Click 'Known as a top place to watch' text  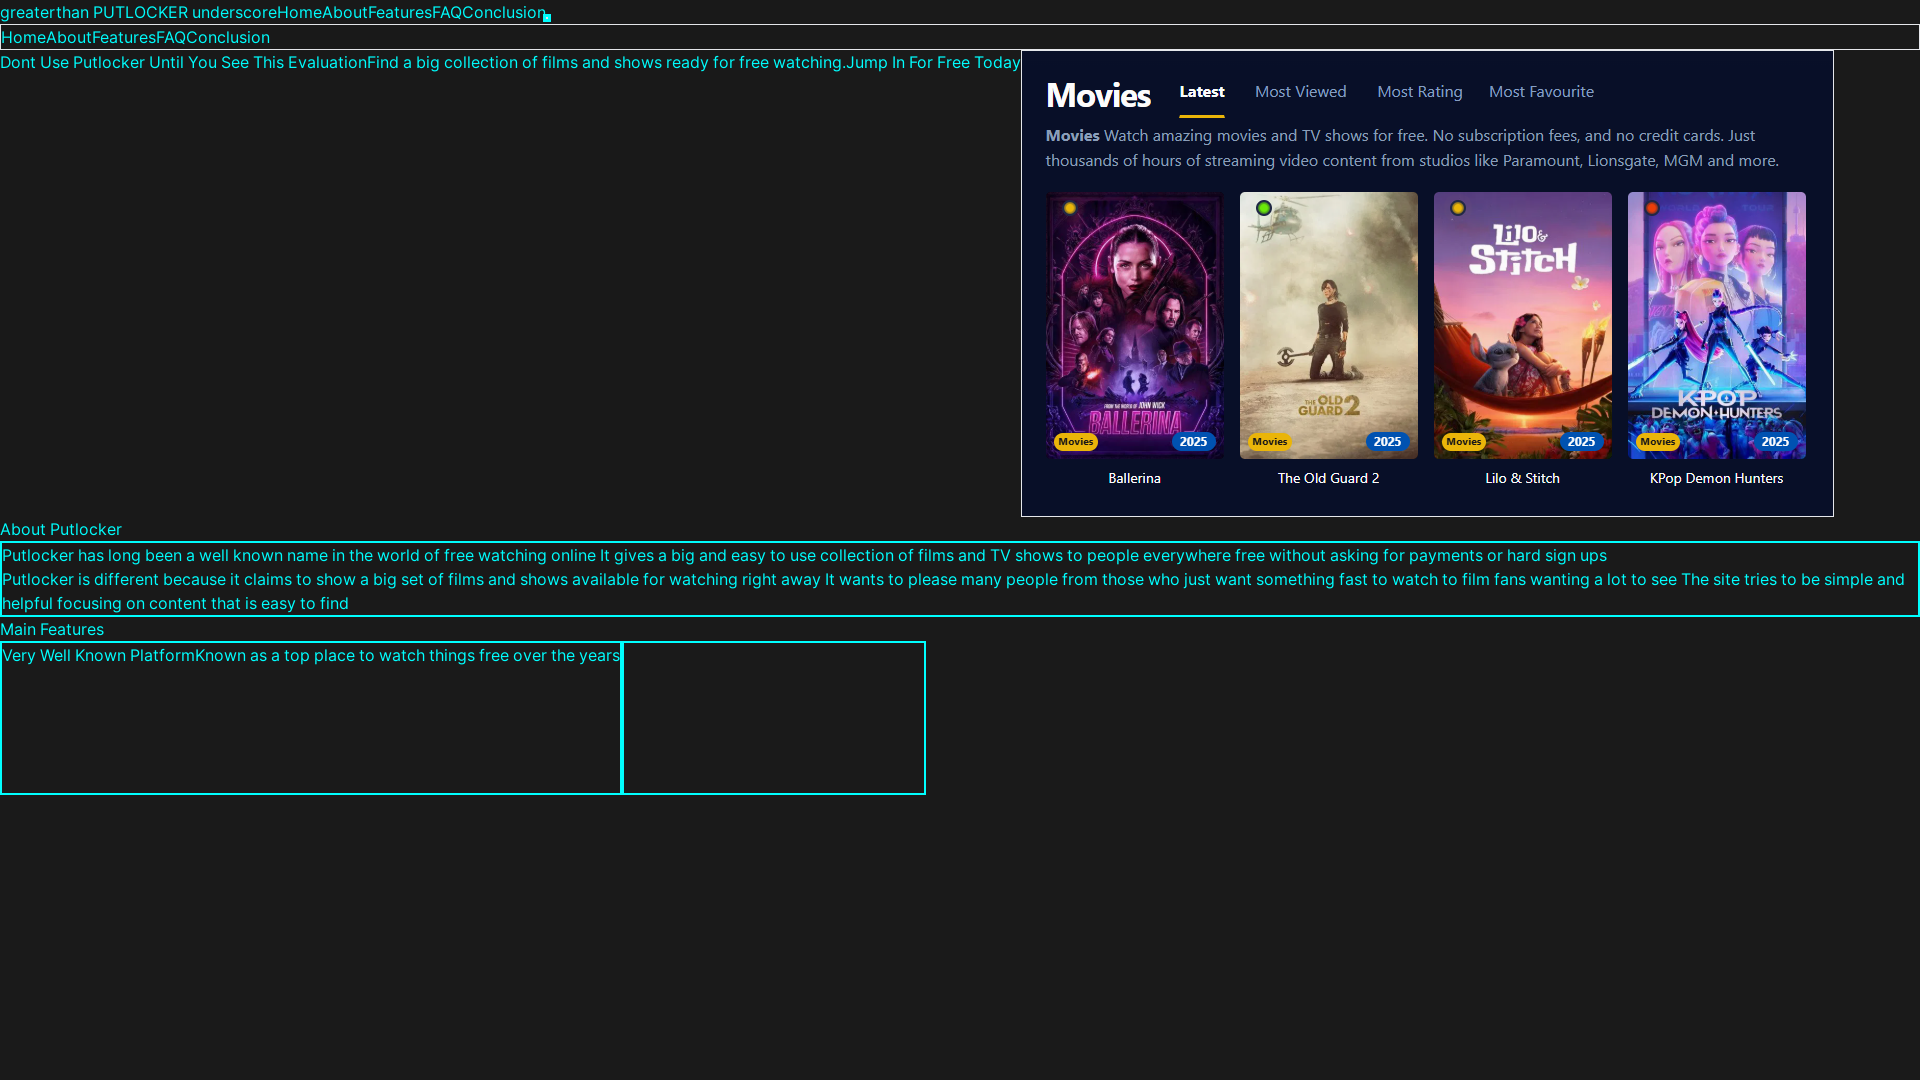[x=407, y=655]
